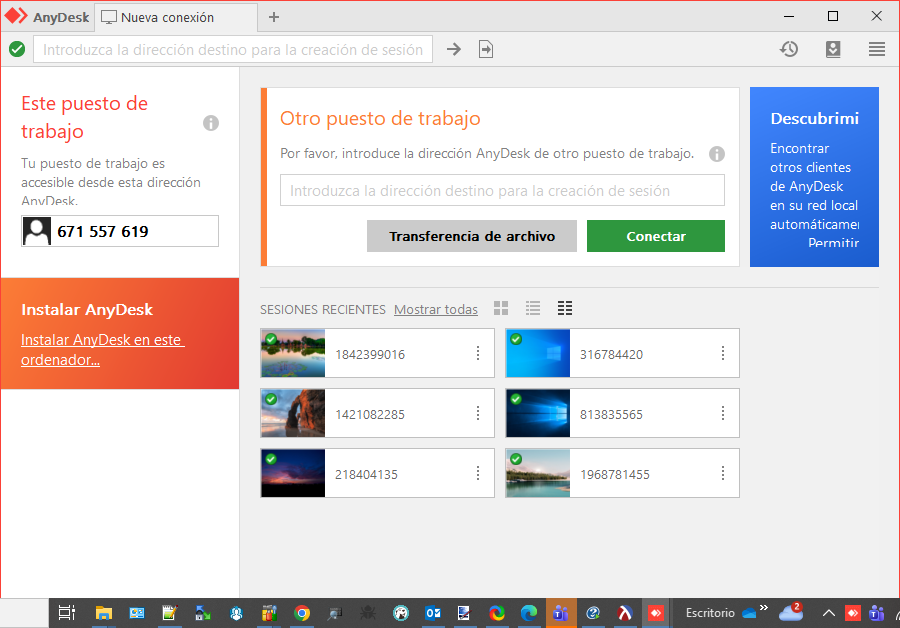Open session thumbnail for 218404135
The image size is (900, 628).
[293, 473]
